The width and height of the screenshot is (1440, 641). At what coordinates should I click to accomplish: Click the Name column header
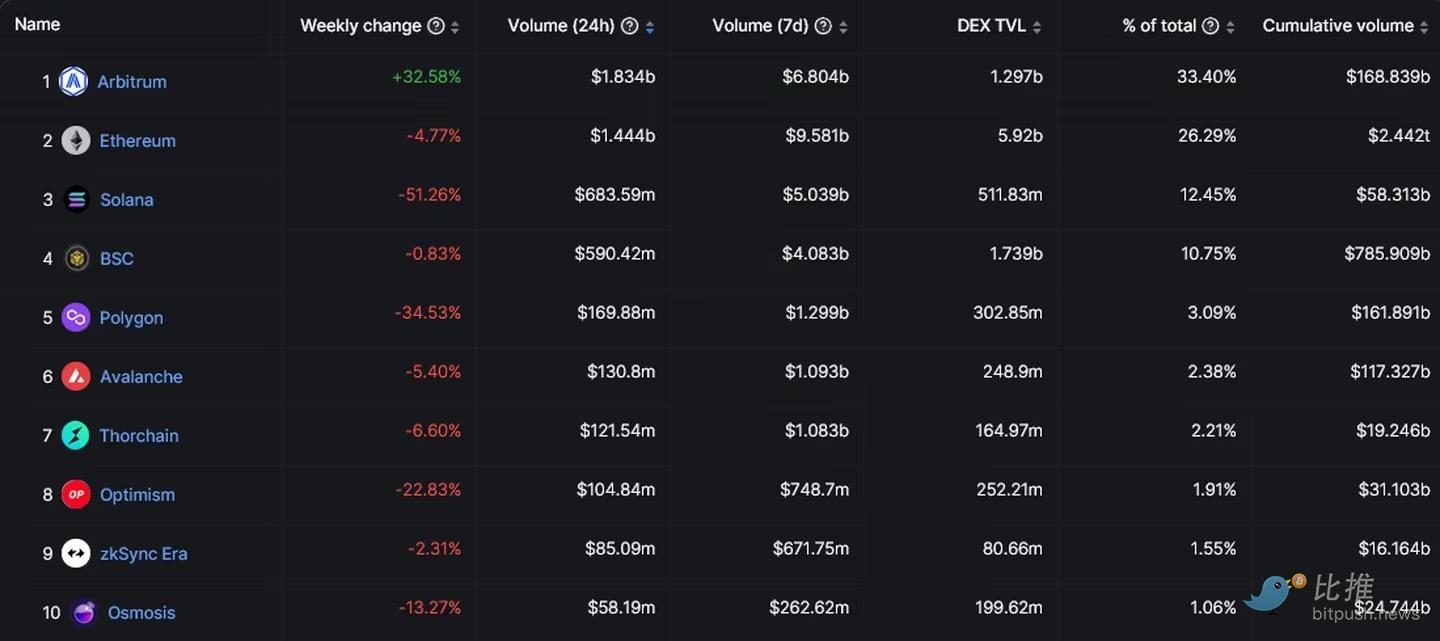tap(38, 25)
